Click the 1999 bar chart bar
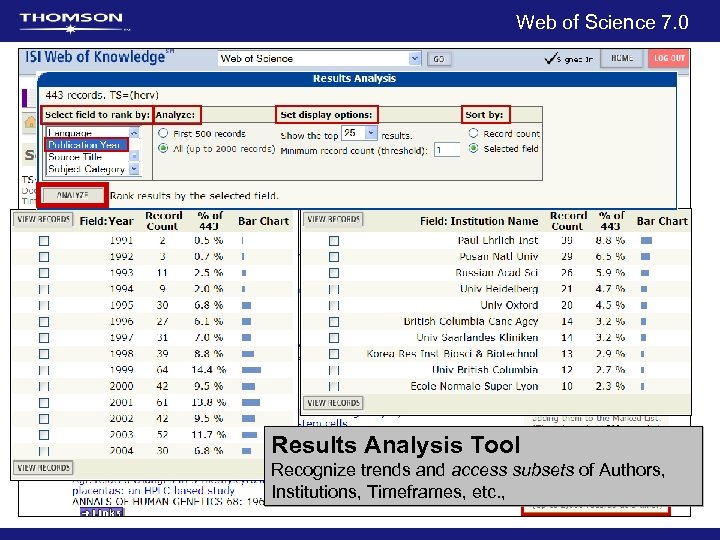720x540 pixels. point(251,370)
